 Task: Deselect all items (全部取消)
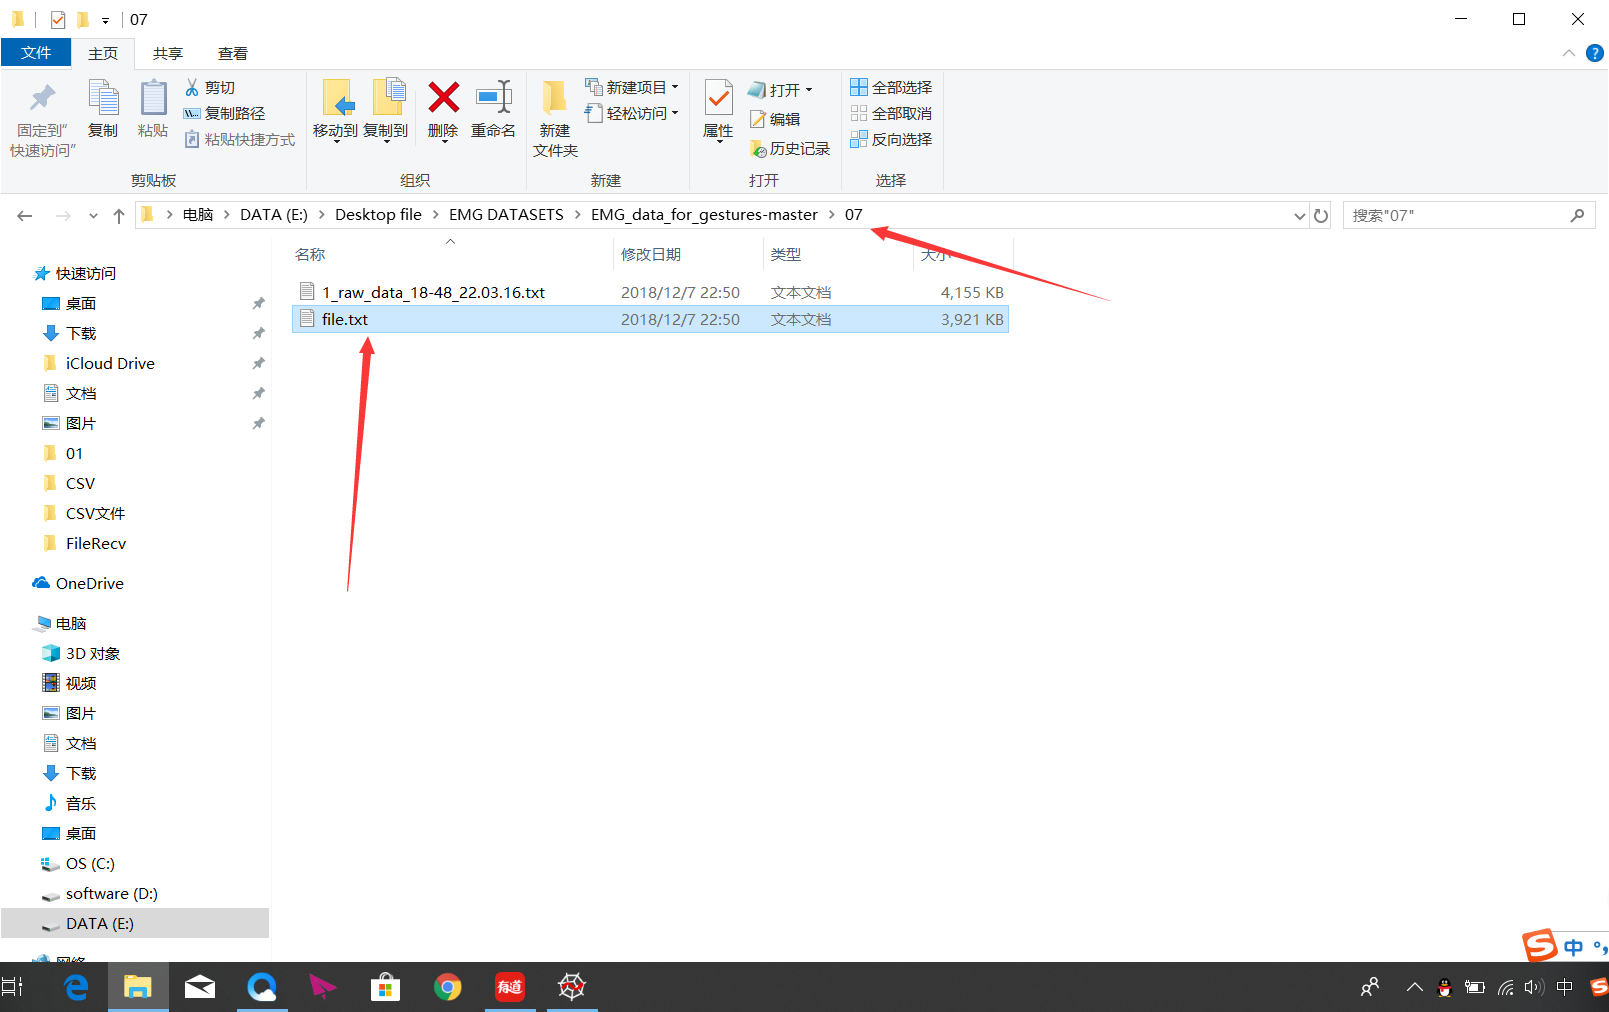[890, 113]
